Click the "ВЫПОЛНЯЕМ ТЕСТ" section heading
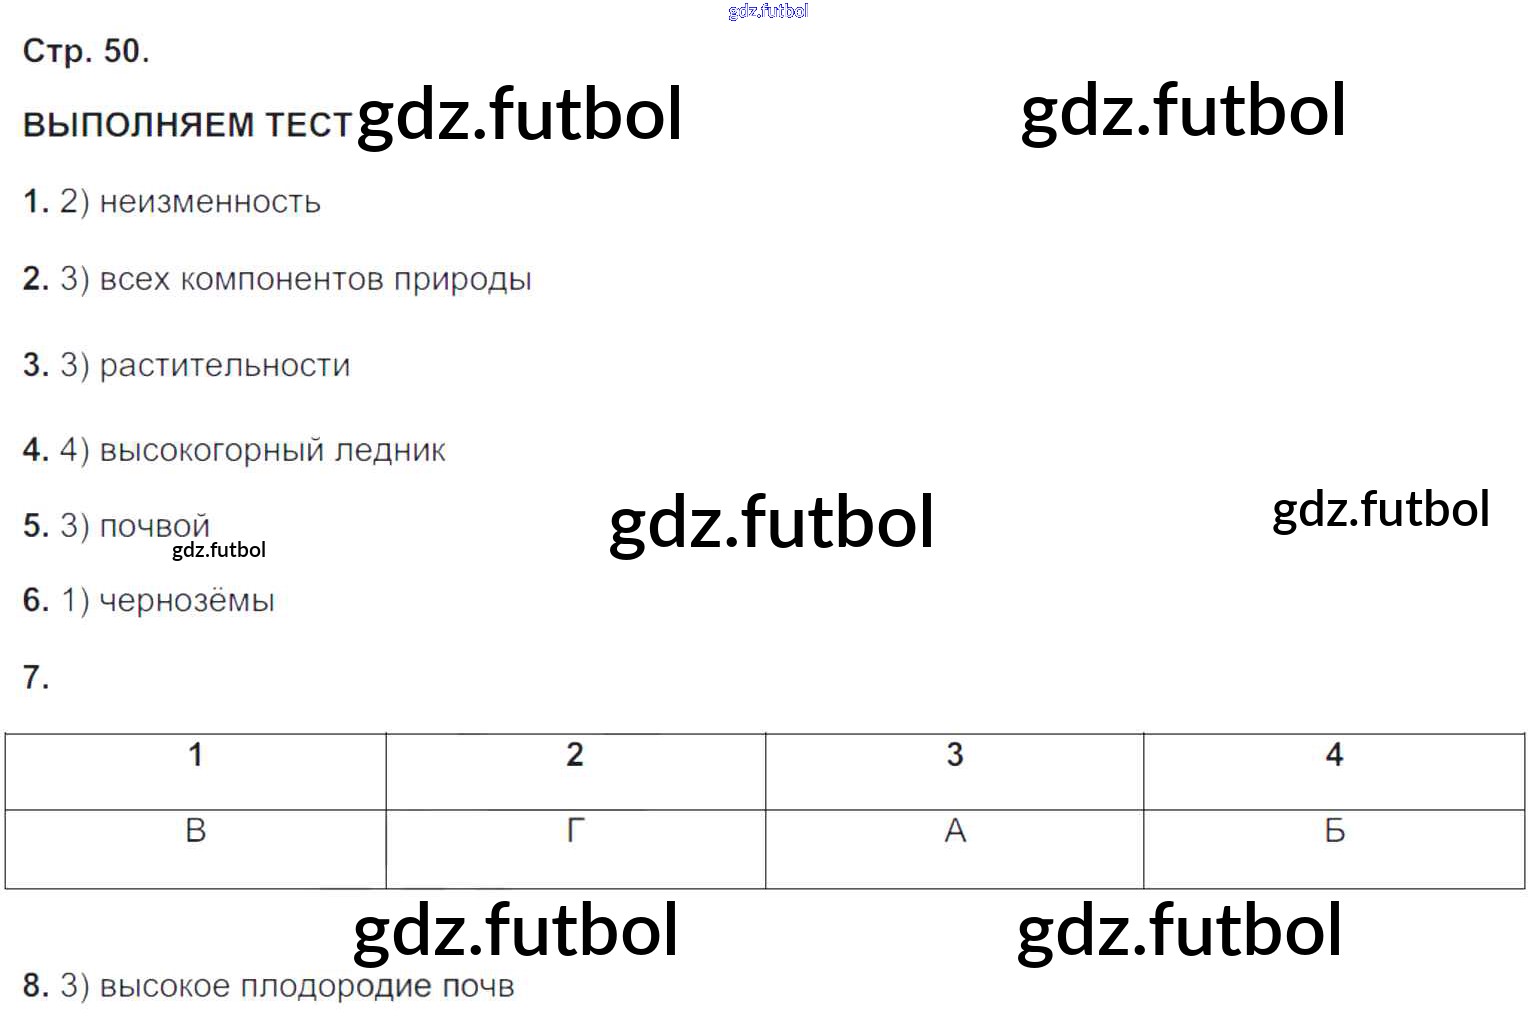Image resolution: width=1536 pixels, height=1025 pixels. 187,125
